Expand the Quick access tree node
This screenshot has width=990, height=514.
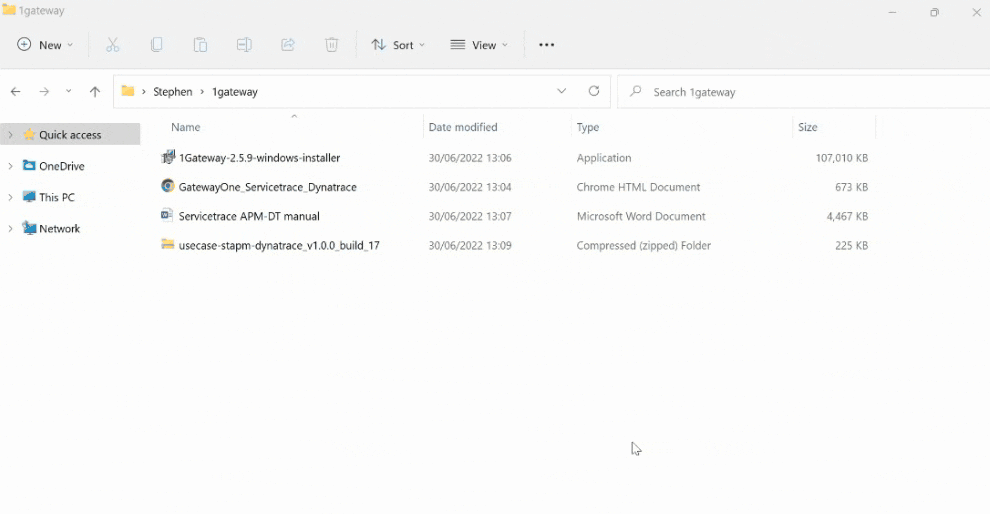pos(10,134)
